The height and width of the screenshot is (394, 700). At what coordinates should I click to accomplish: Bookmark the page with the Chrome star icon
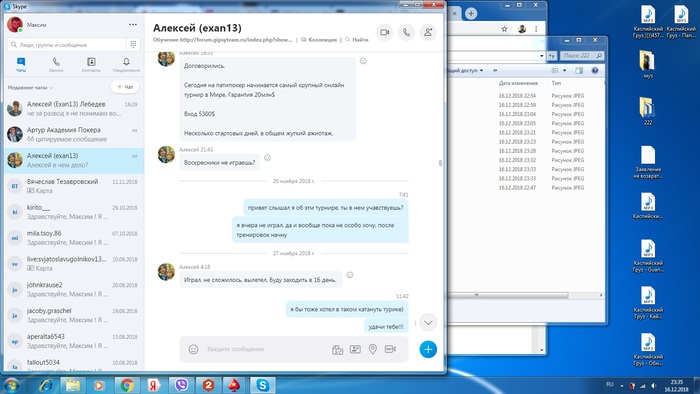(504, 29)
